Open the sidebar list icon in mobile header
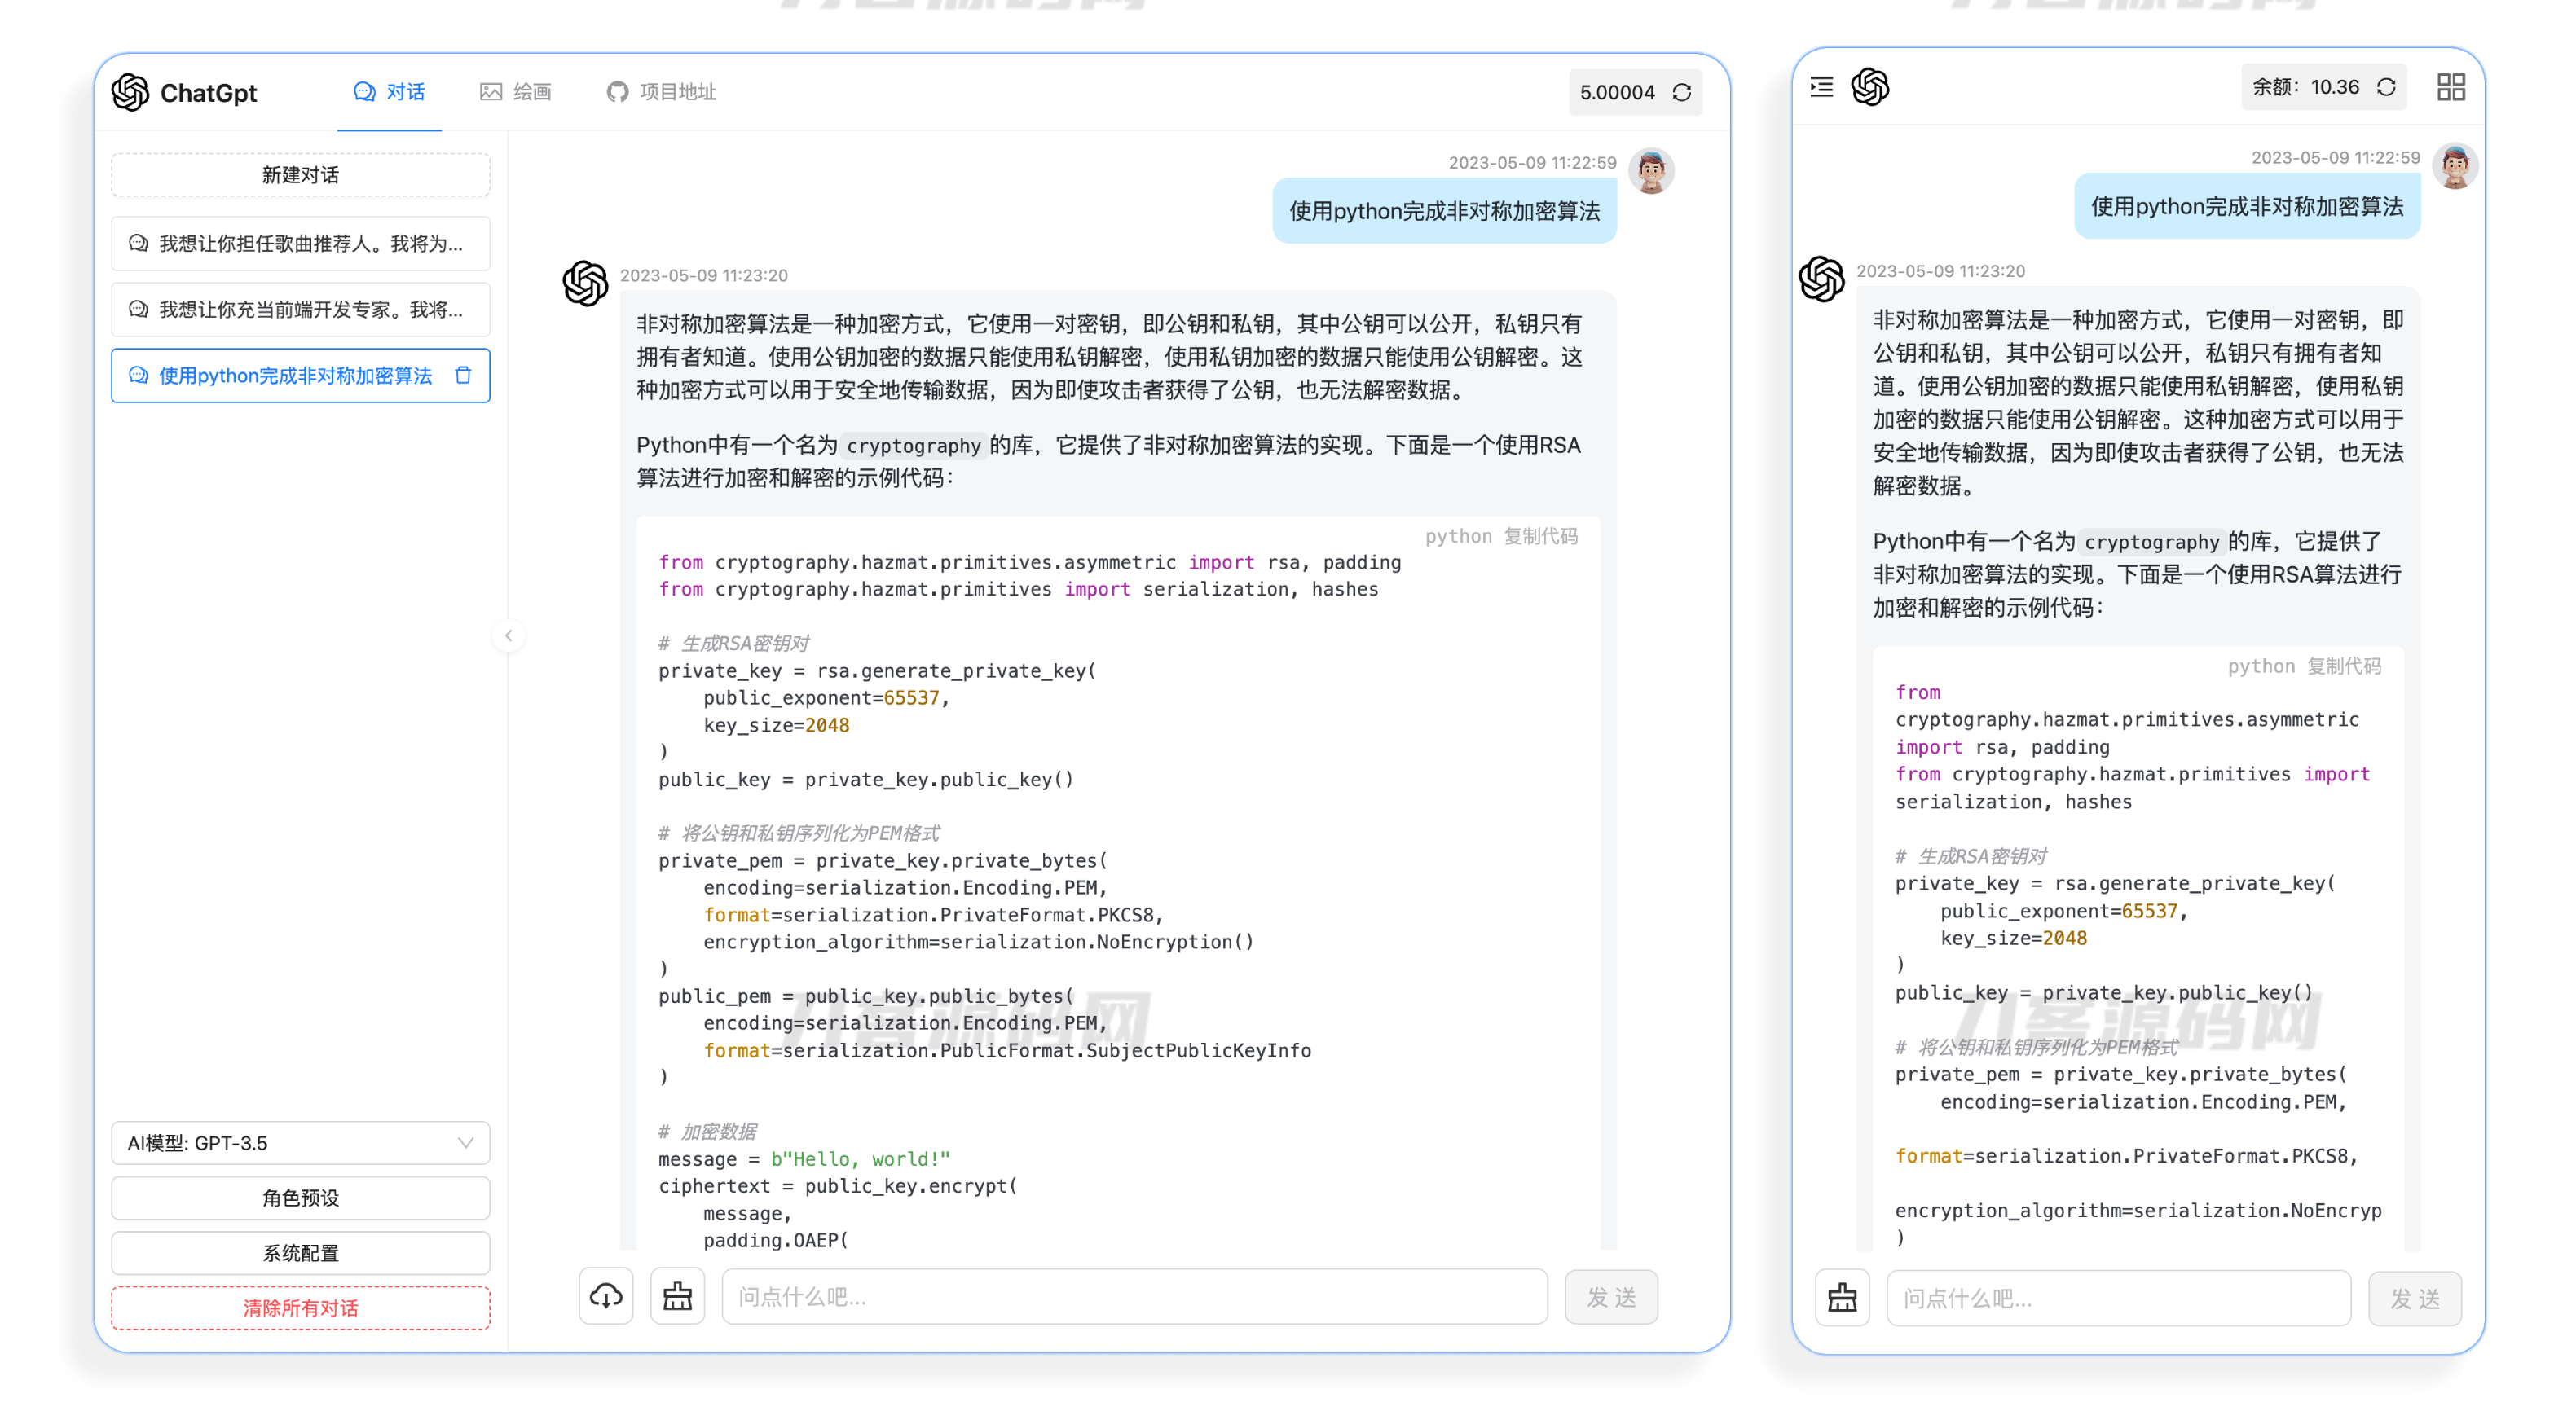The image size is (2576, 1420). (x=1821, y=88)
